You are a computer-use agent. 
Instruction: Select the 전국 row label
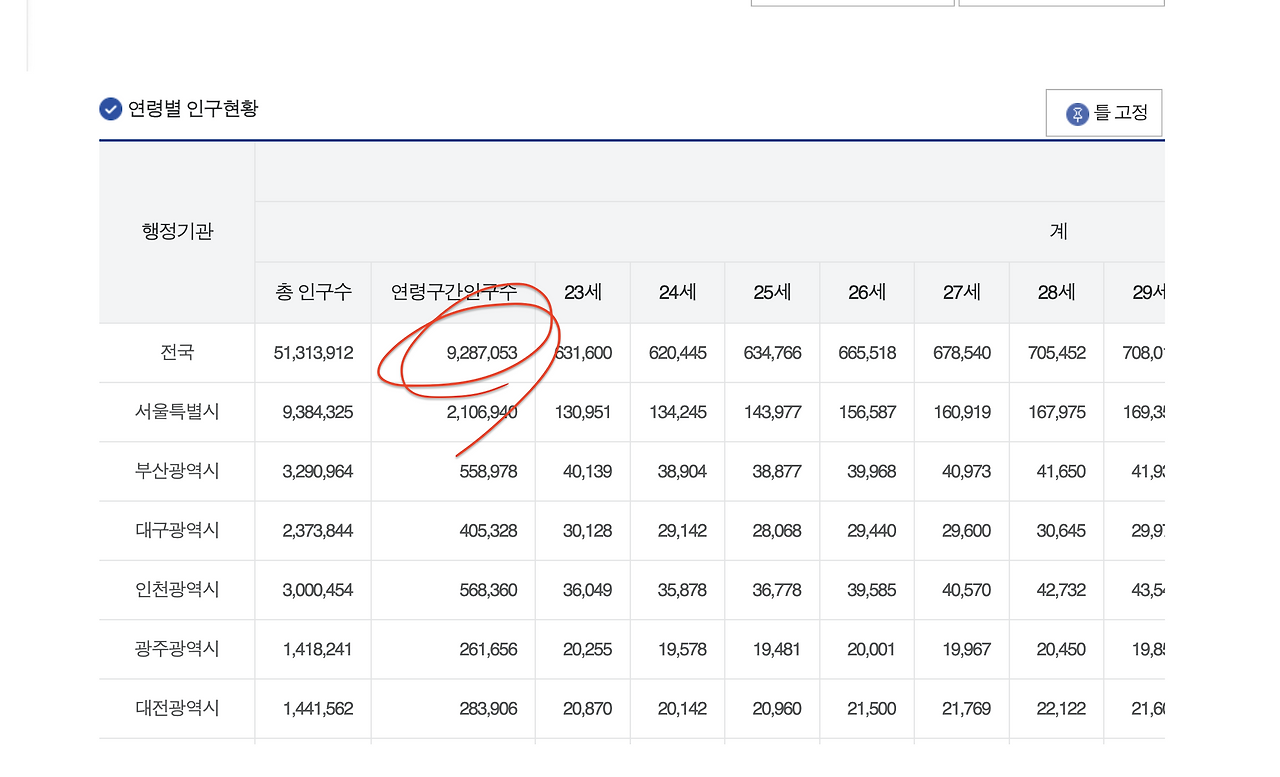tap(177, 352)
